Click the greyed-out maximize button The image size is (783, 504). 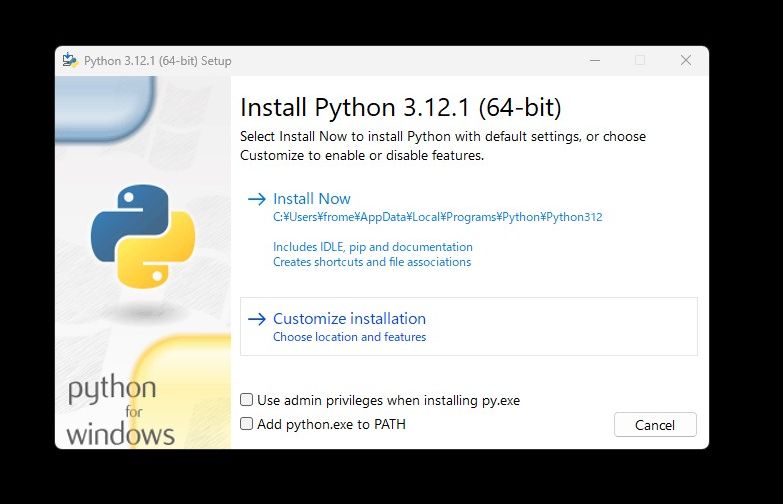[x=640, y=60]
